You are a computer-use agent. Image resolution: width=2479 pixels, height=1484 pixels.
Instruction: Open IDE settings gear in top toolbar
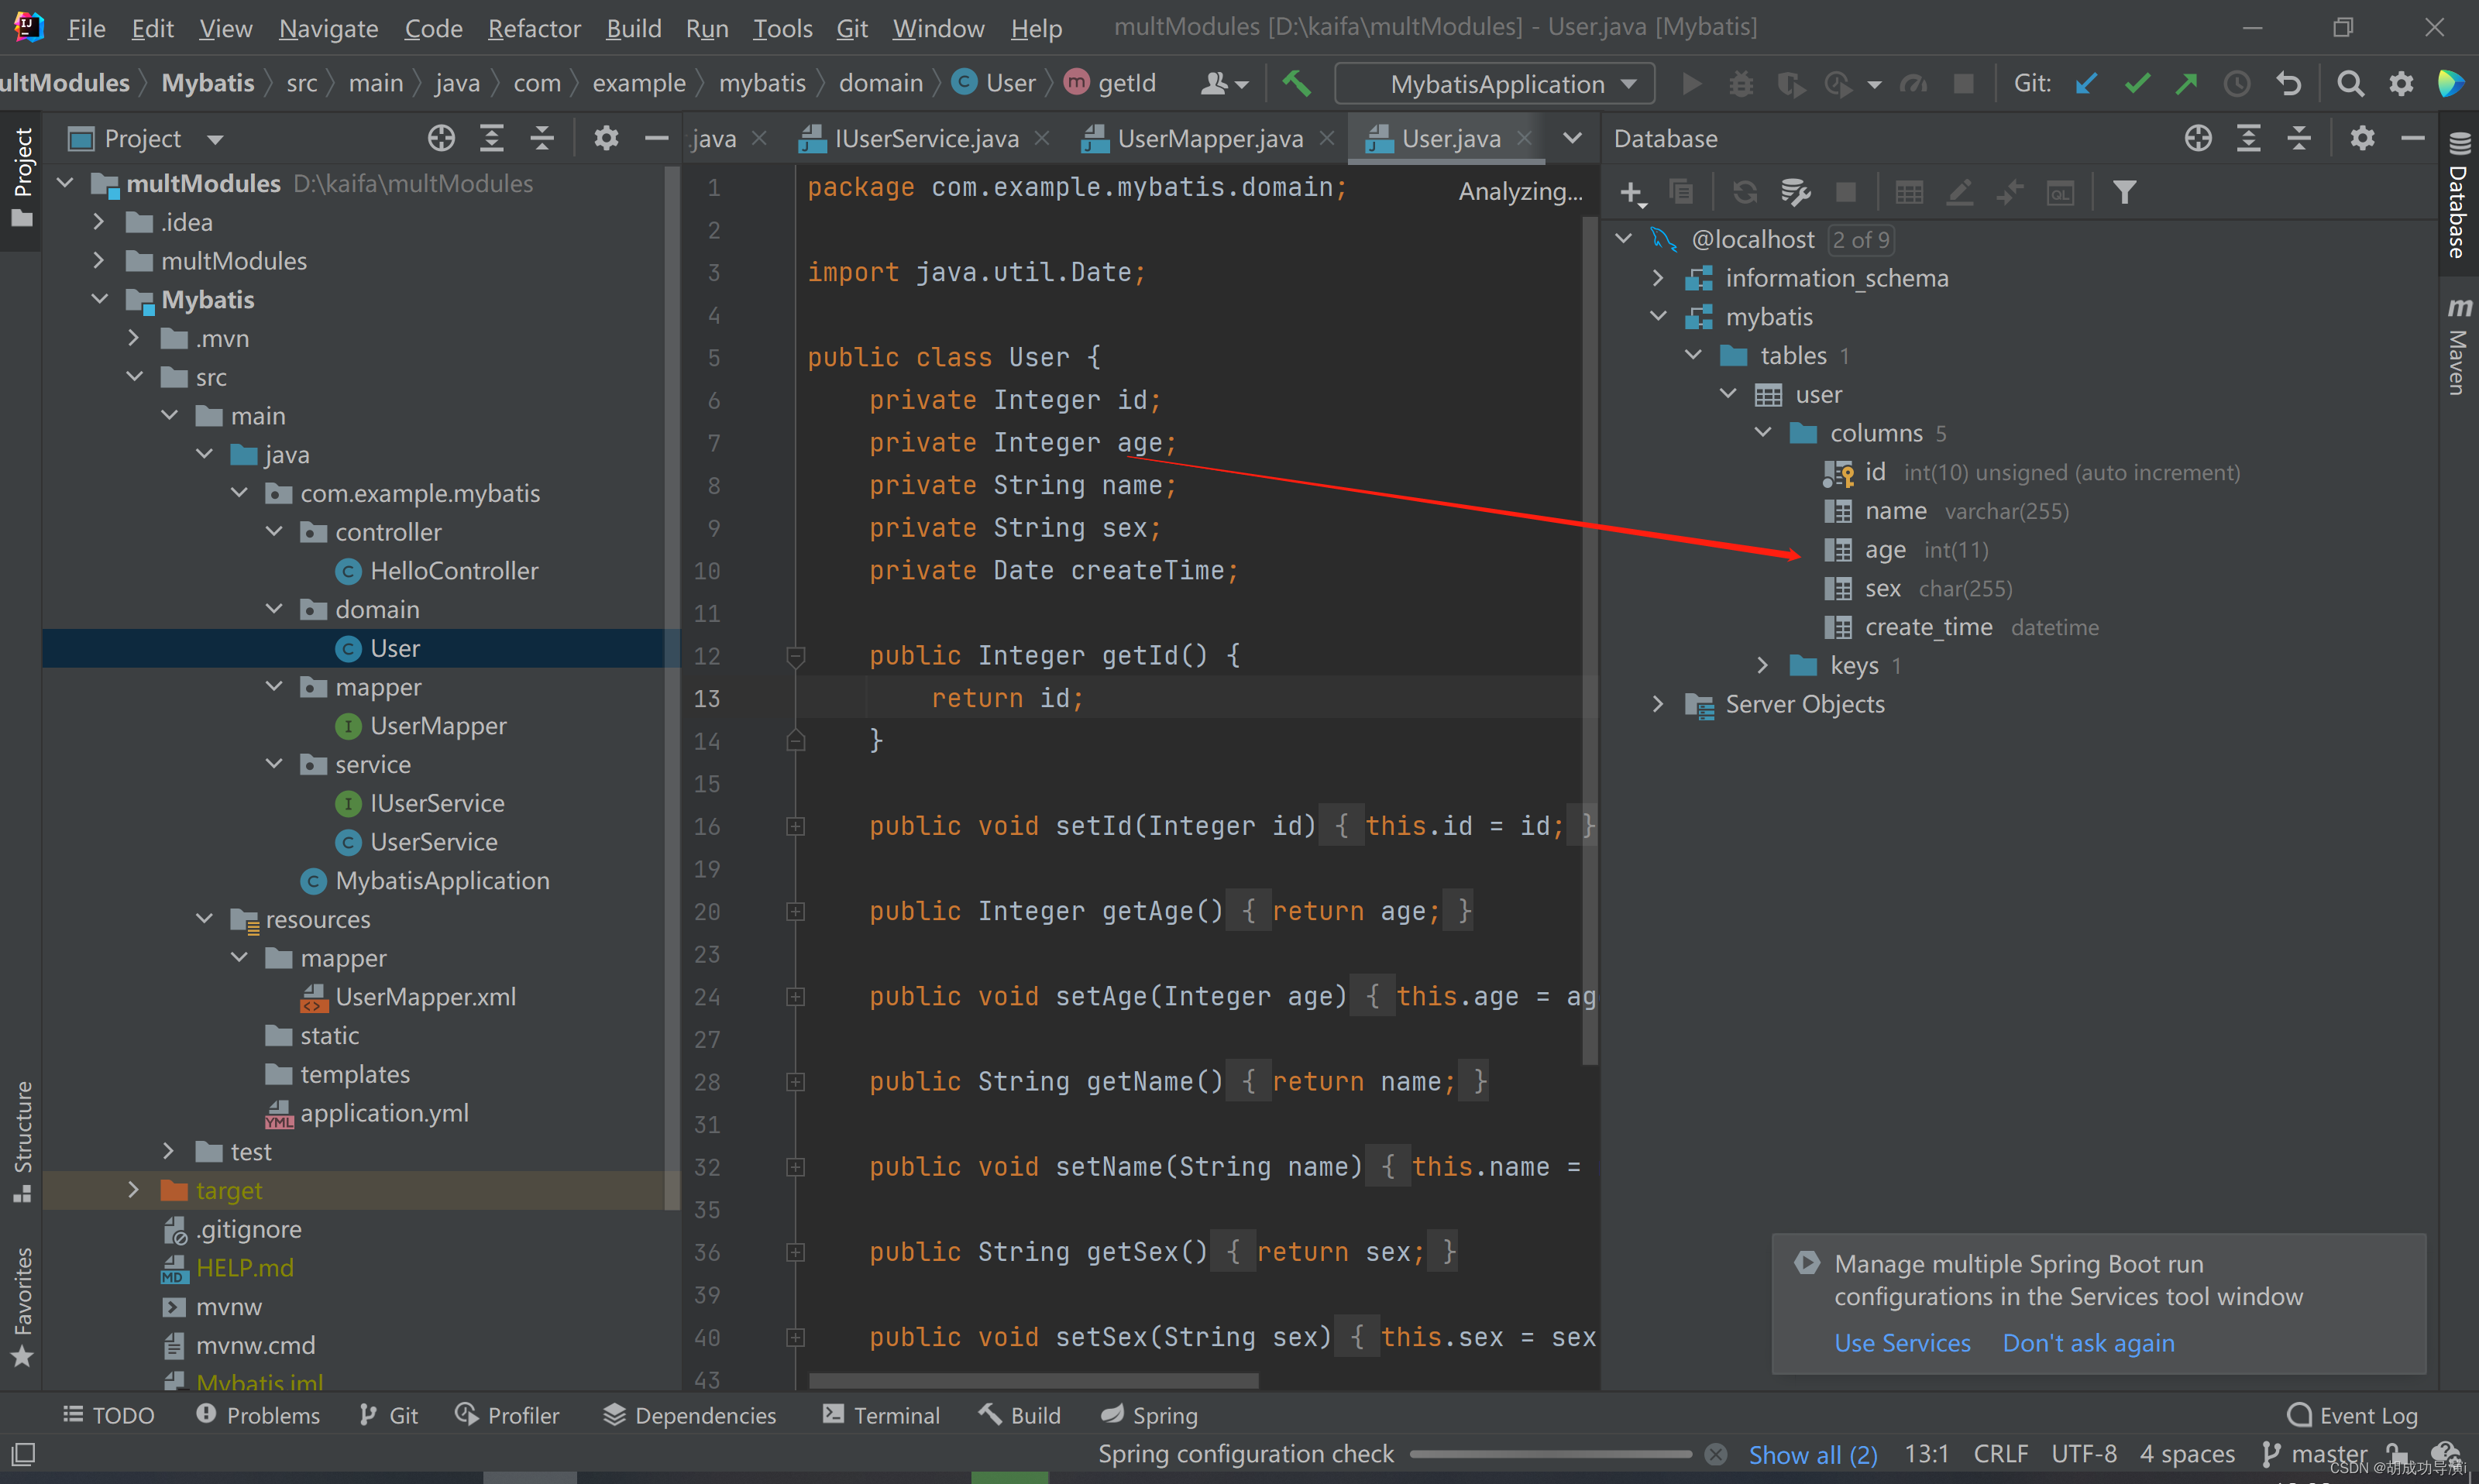[x=2401, y=83]
